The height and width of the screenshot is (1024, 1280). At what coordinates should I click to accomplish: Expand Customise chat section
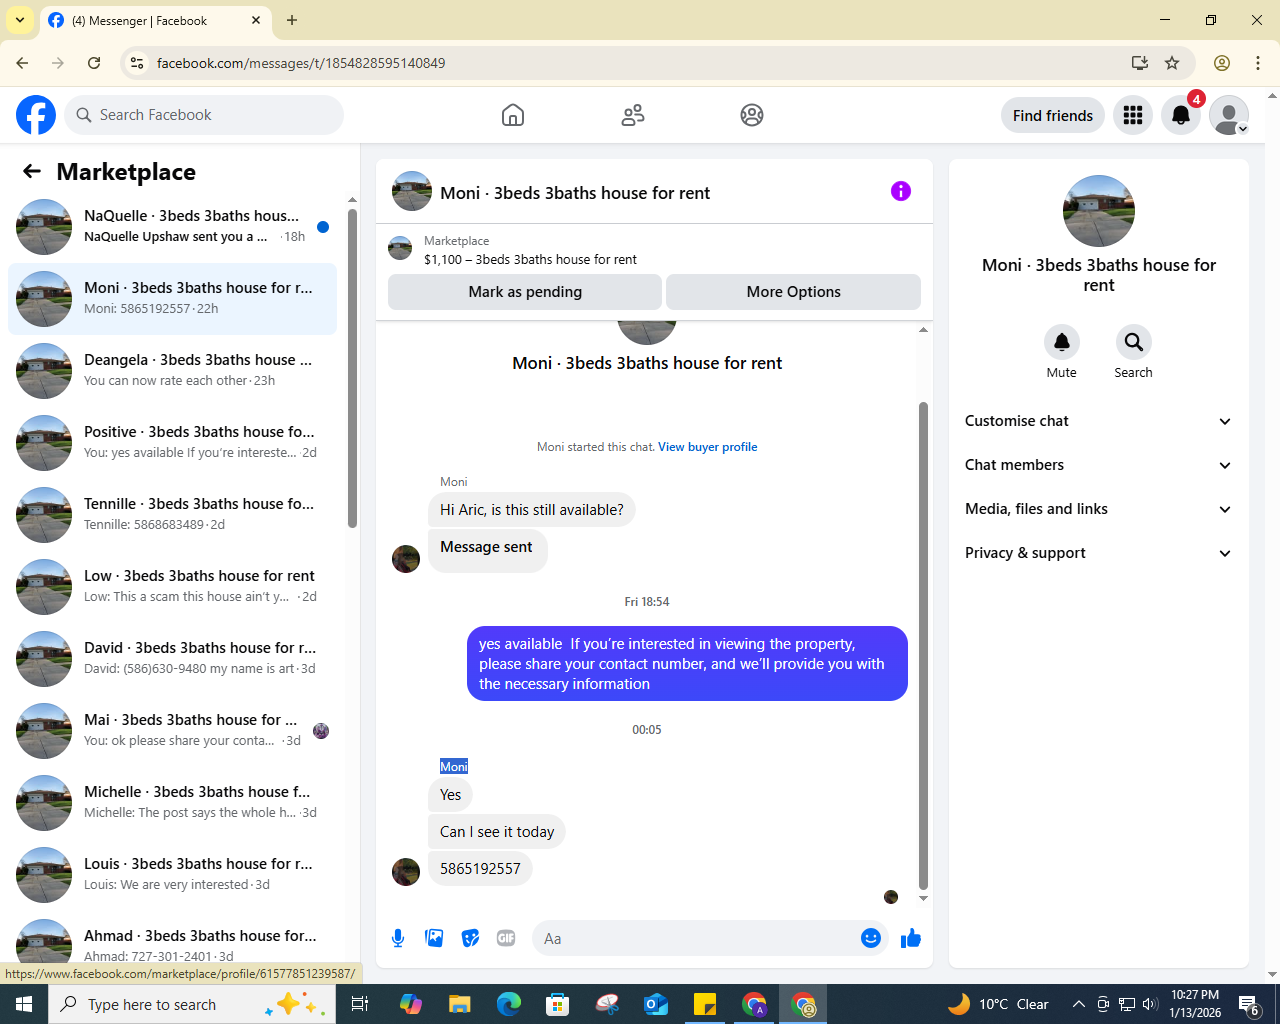(x=1098, y=421)
